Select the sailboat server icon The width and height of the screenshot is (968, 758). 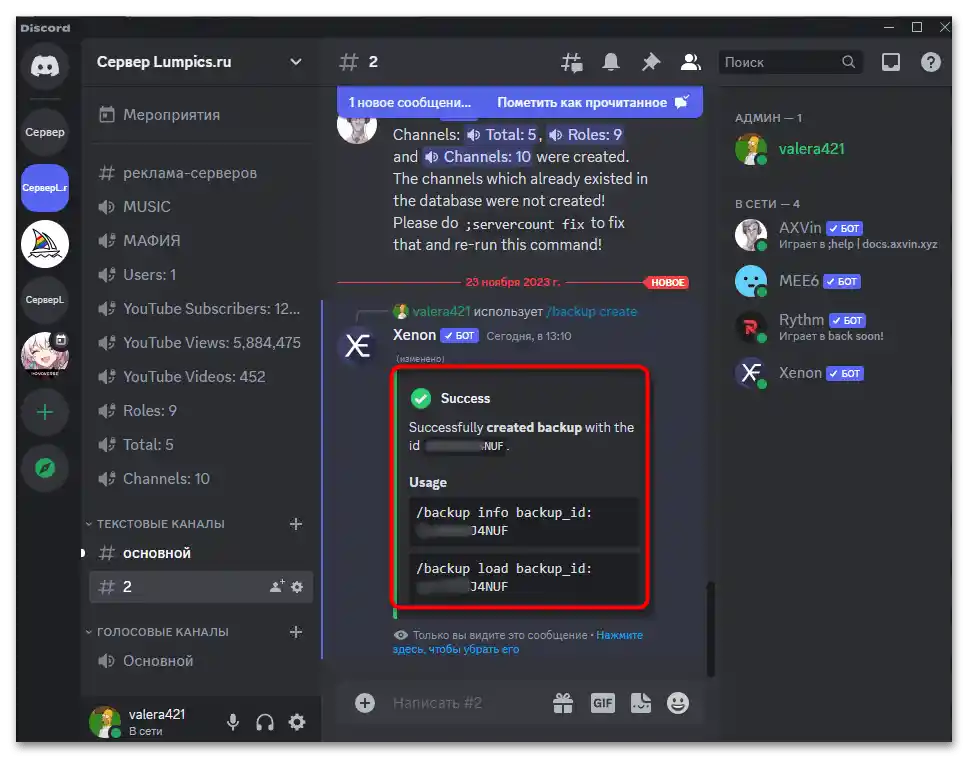point(45,244)
